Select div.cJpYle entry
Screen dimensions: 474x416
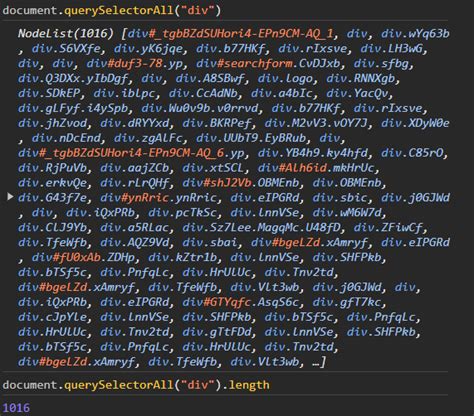point(52,317)
